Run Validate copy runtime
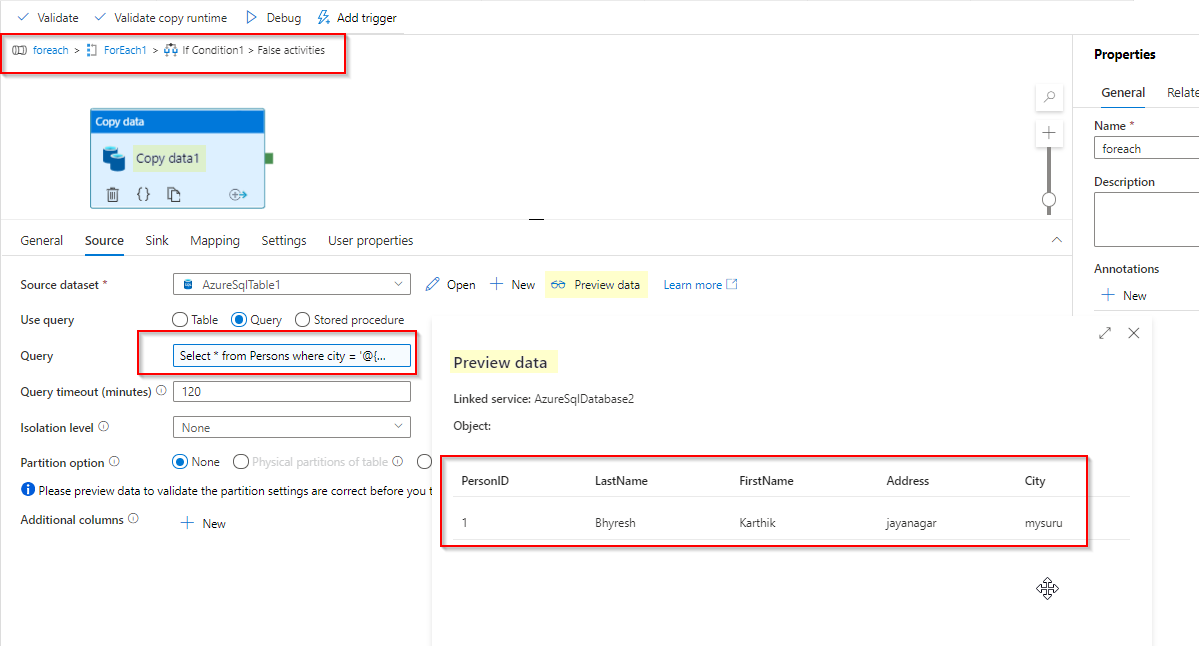This screenshot has height=646, width=1199. pos(160,18)
